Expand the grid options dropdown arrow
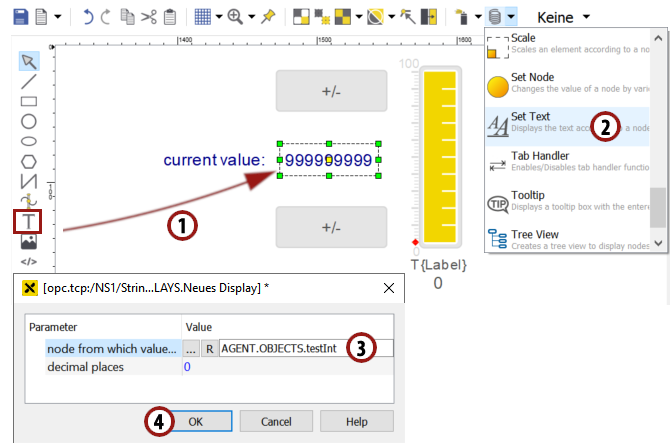670x446 pixels. [x=219, y=17]
